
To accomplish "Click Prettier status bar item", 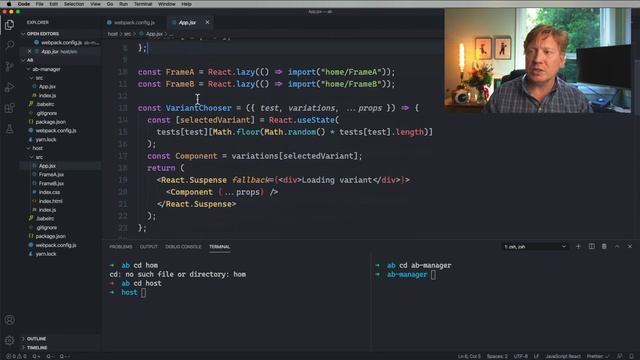I will tap(598, 356).
